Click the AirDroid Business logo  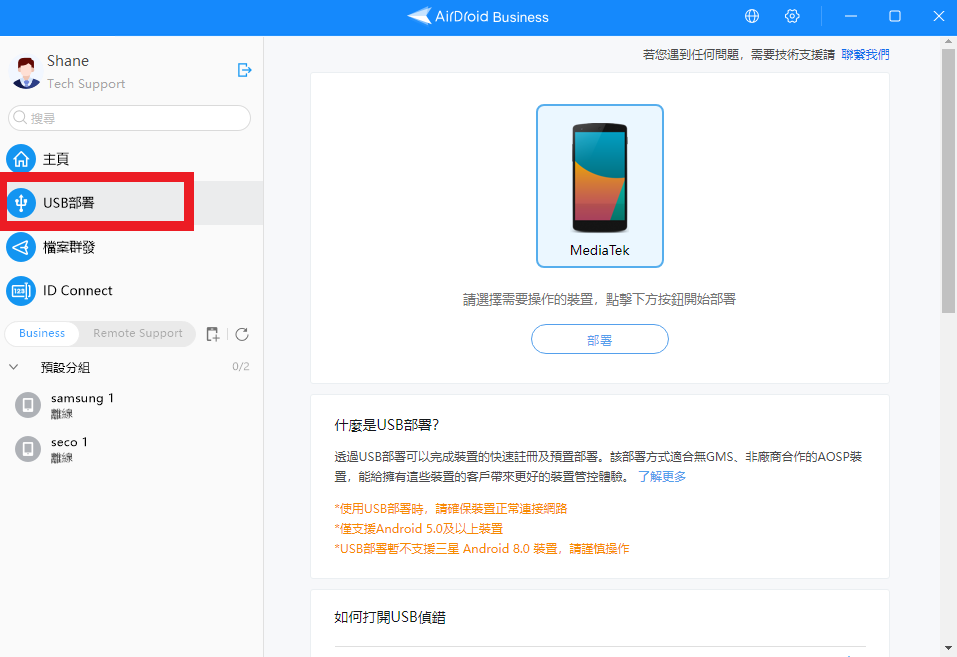[x=478, y=16]
